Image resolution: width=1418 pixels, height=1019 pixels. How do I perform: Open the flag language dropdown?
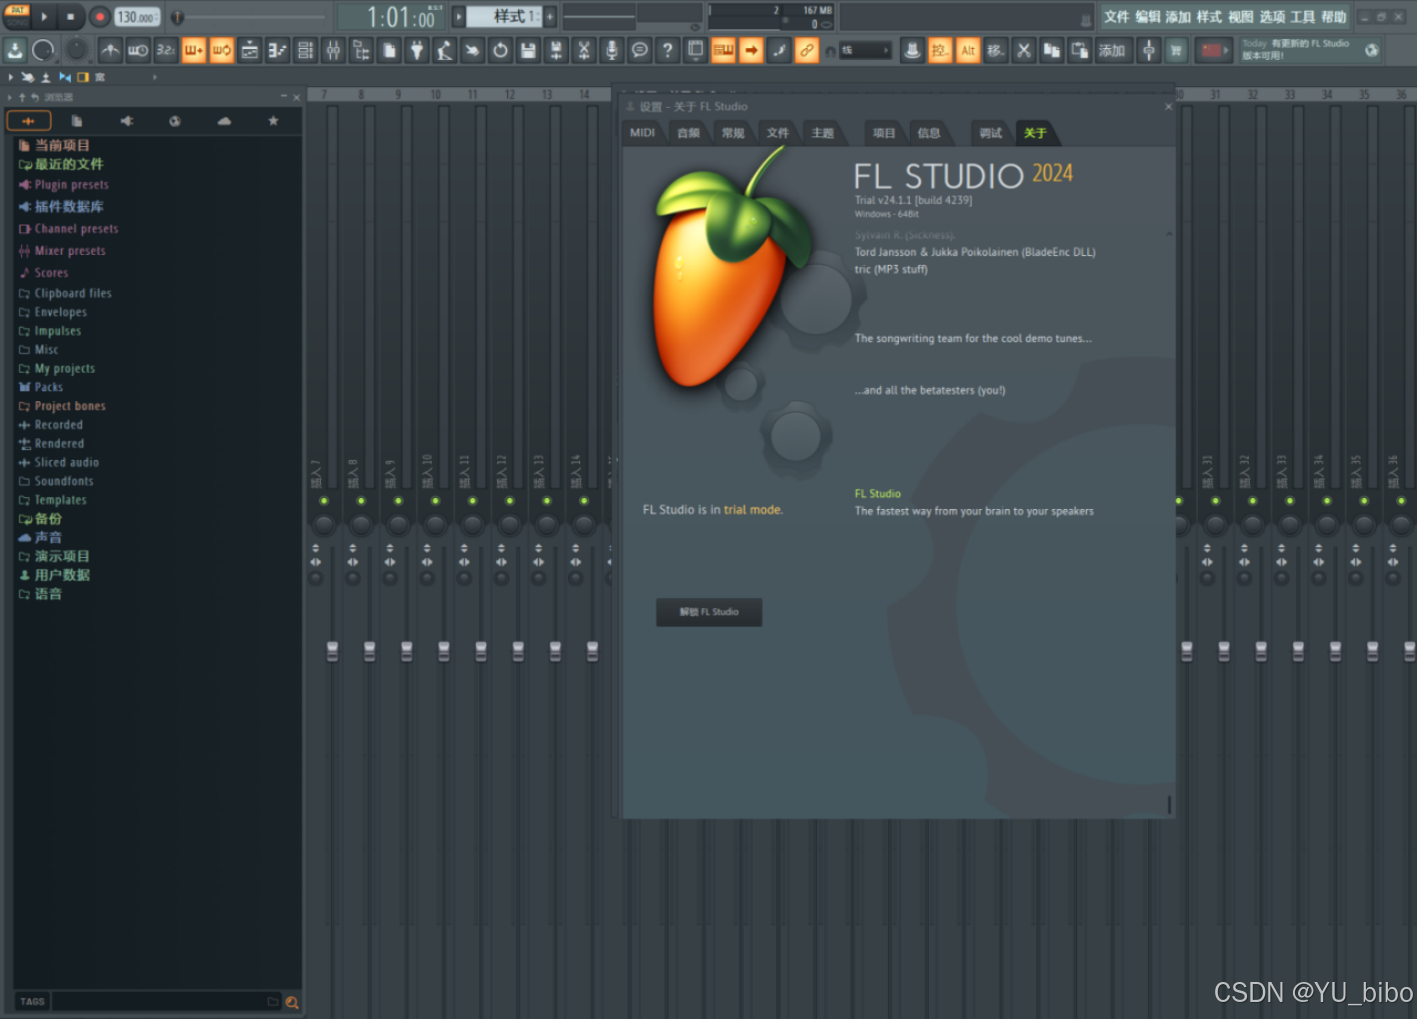point(1213,50)
